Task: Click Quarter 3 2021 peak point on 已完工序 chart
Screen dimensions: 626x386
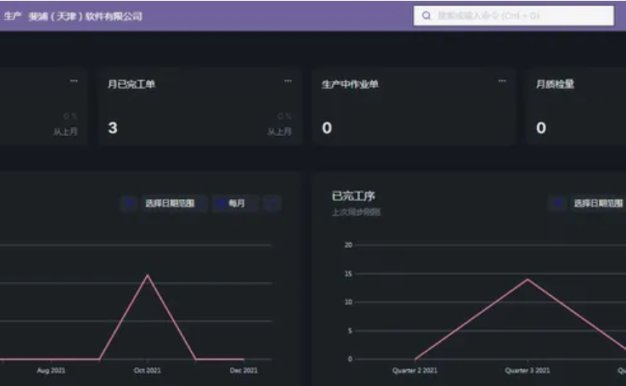Action: tap(528, 279)
